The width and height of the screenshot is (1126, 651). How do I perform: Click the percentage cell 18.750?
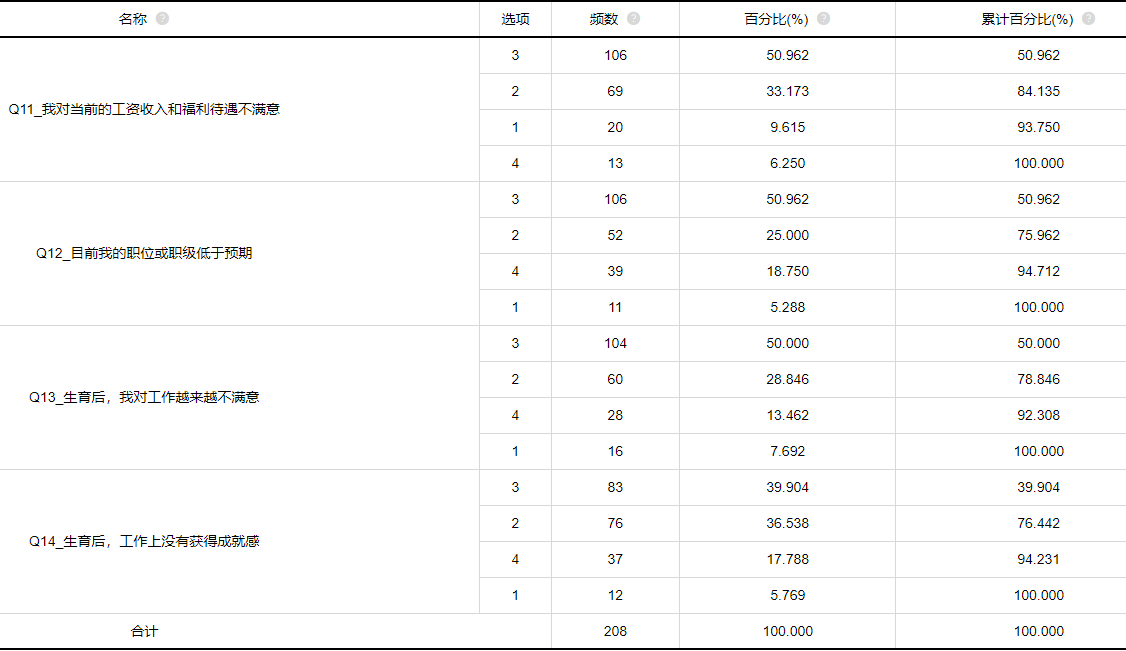[x=788, y=271]
